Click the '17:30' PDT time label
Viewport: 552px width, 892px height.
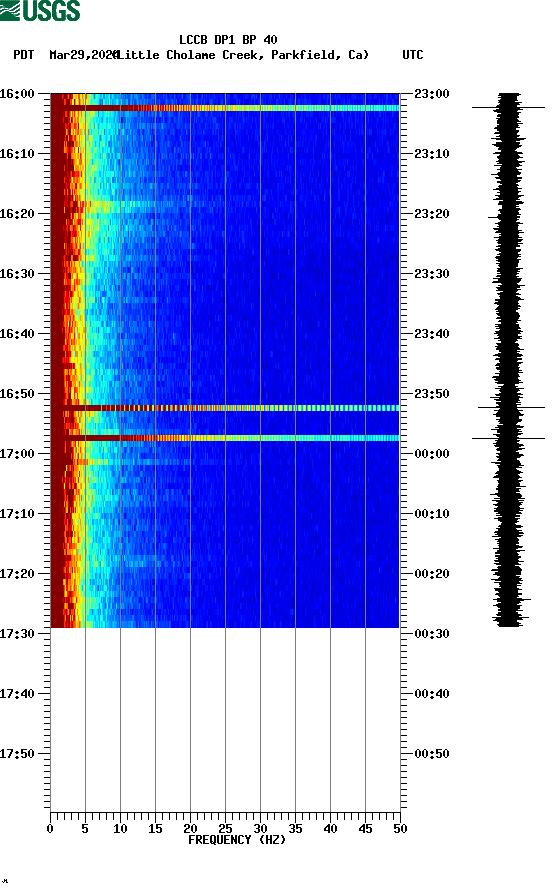[17, 634]
